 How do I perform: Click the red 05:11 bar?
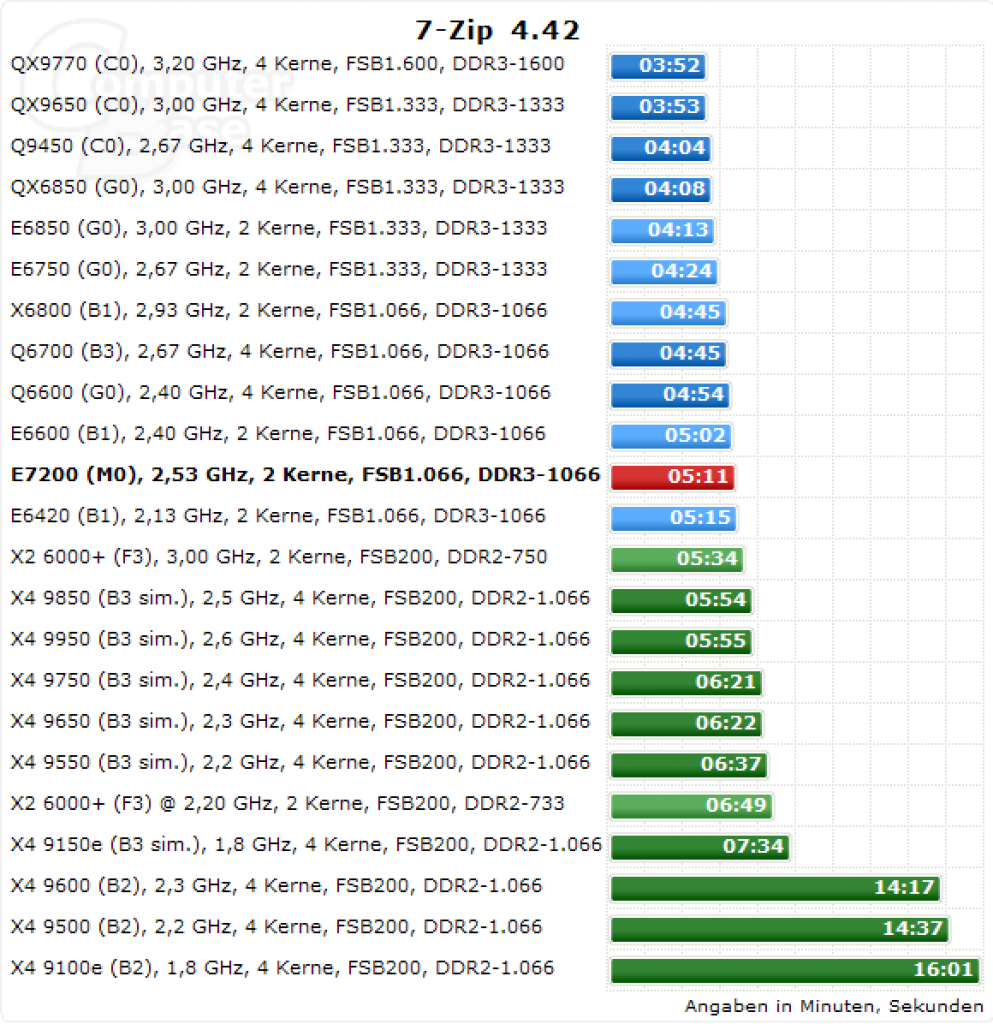click(x=673, y=477)
